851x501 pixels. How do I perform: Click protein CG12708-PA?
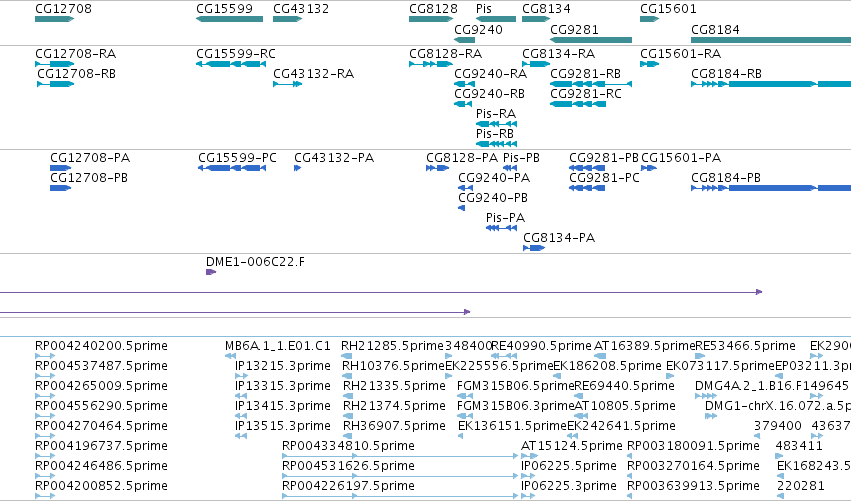coord(60,168)
